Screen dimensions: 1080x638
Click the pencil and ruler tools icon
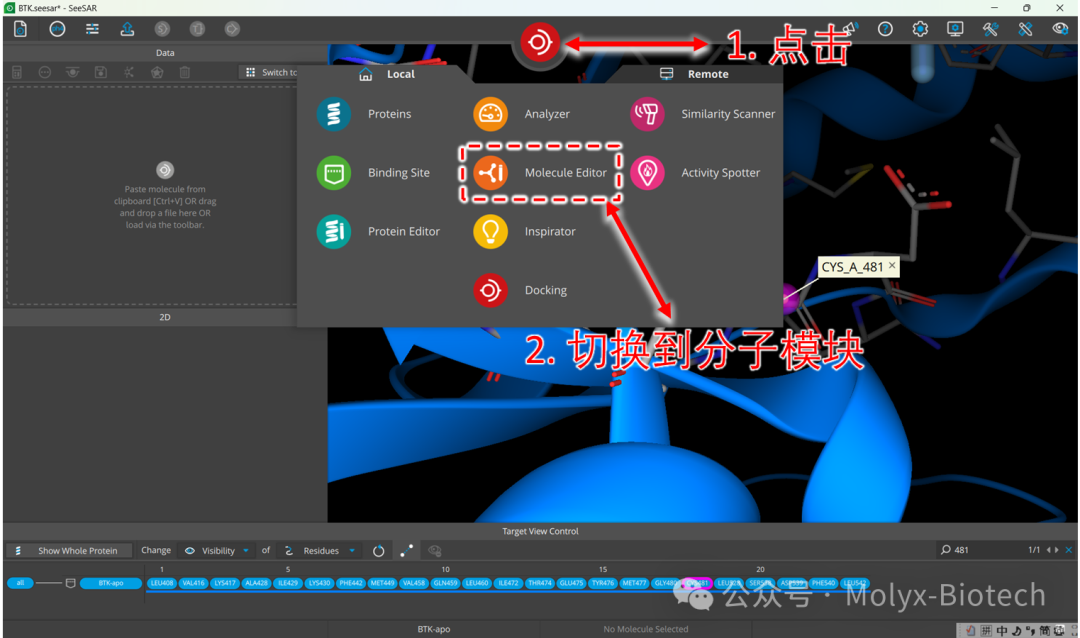pyautogui.click(x=1026, y=29)
